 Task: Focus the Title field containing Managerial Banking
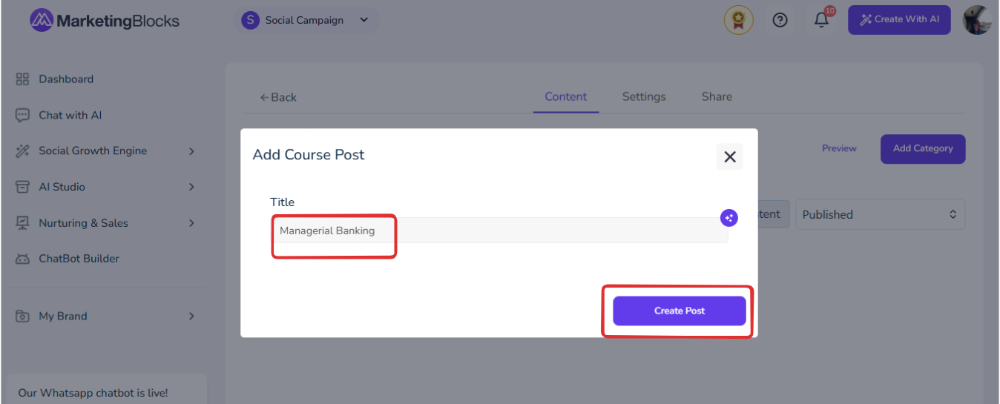tap(499, 230)
